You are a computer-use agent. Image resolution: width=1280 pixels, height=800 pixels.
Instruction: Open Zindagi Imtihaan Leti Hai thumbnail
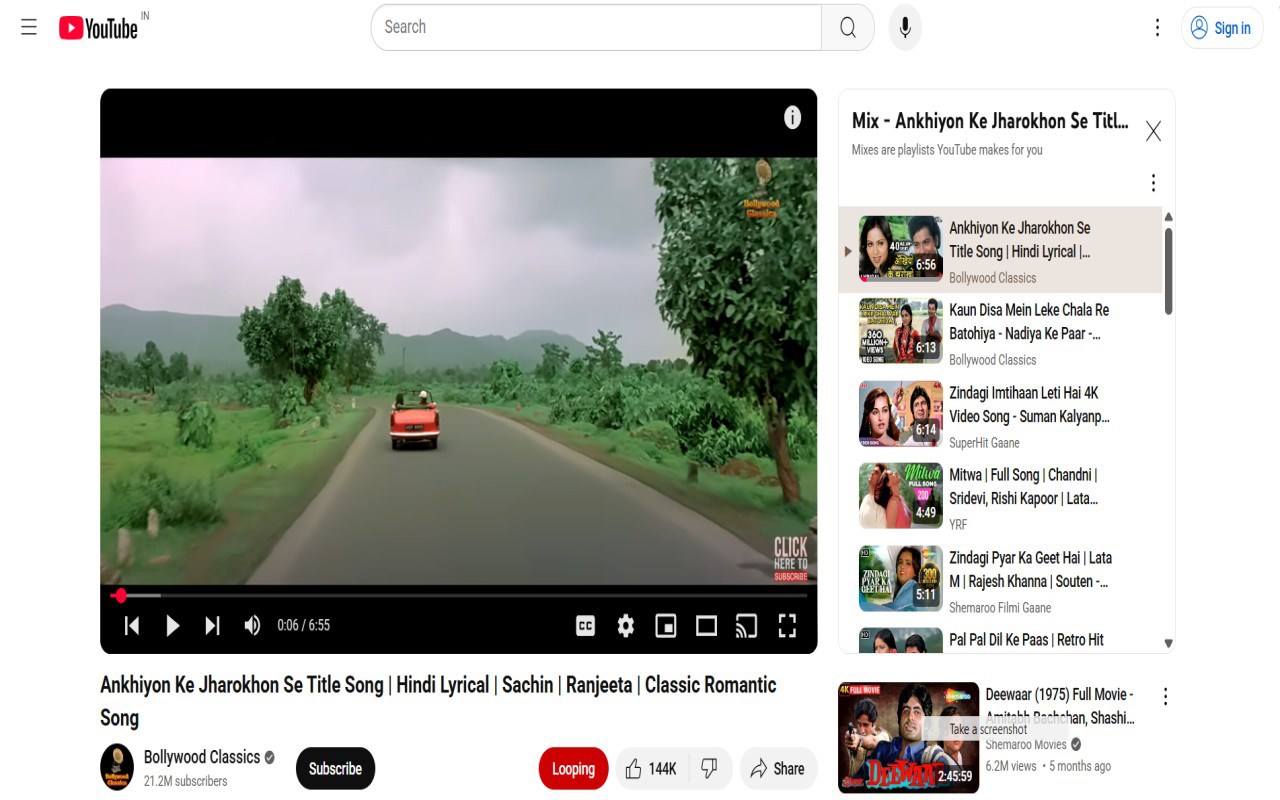(x=900, y=413)
